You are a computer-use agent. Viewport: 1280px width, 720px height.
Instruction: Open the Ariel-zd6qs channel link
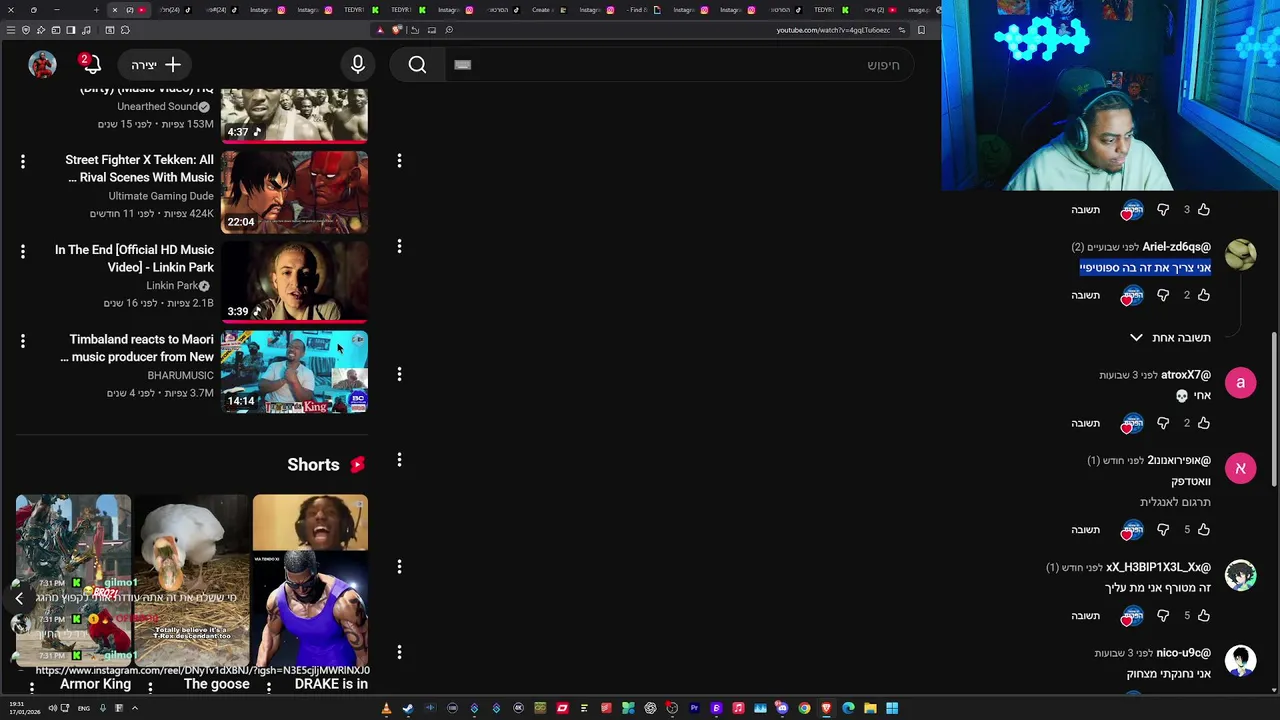click(x=1176, y=247)
